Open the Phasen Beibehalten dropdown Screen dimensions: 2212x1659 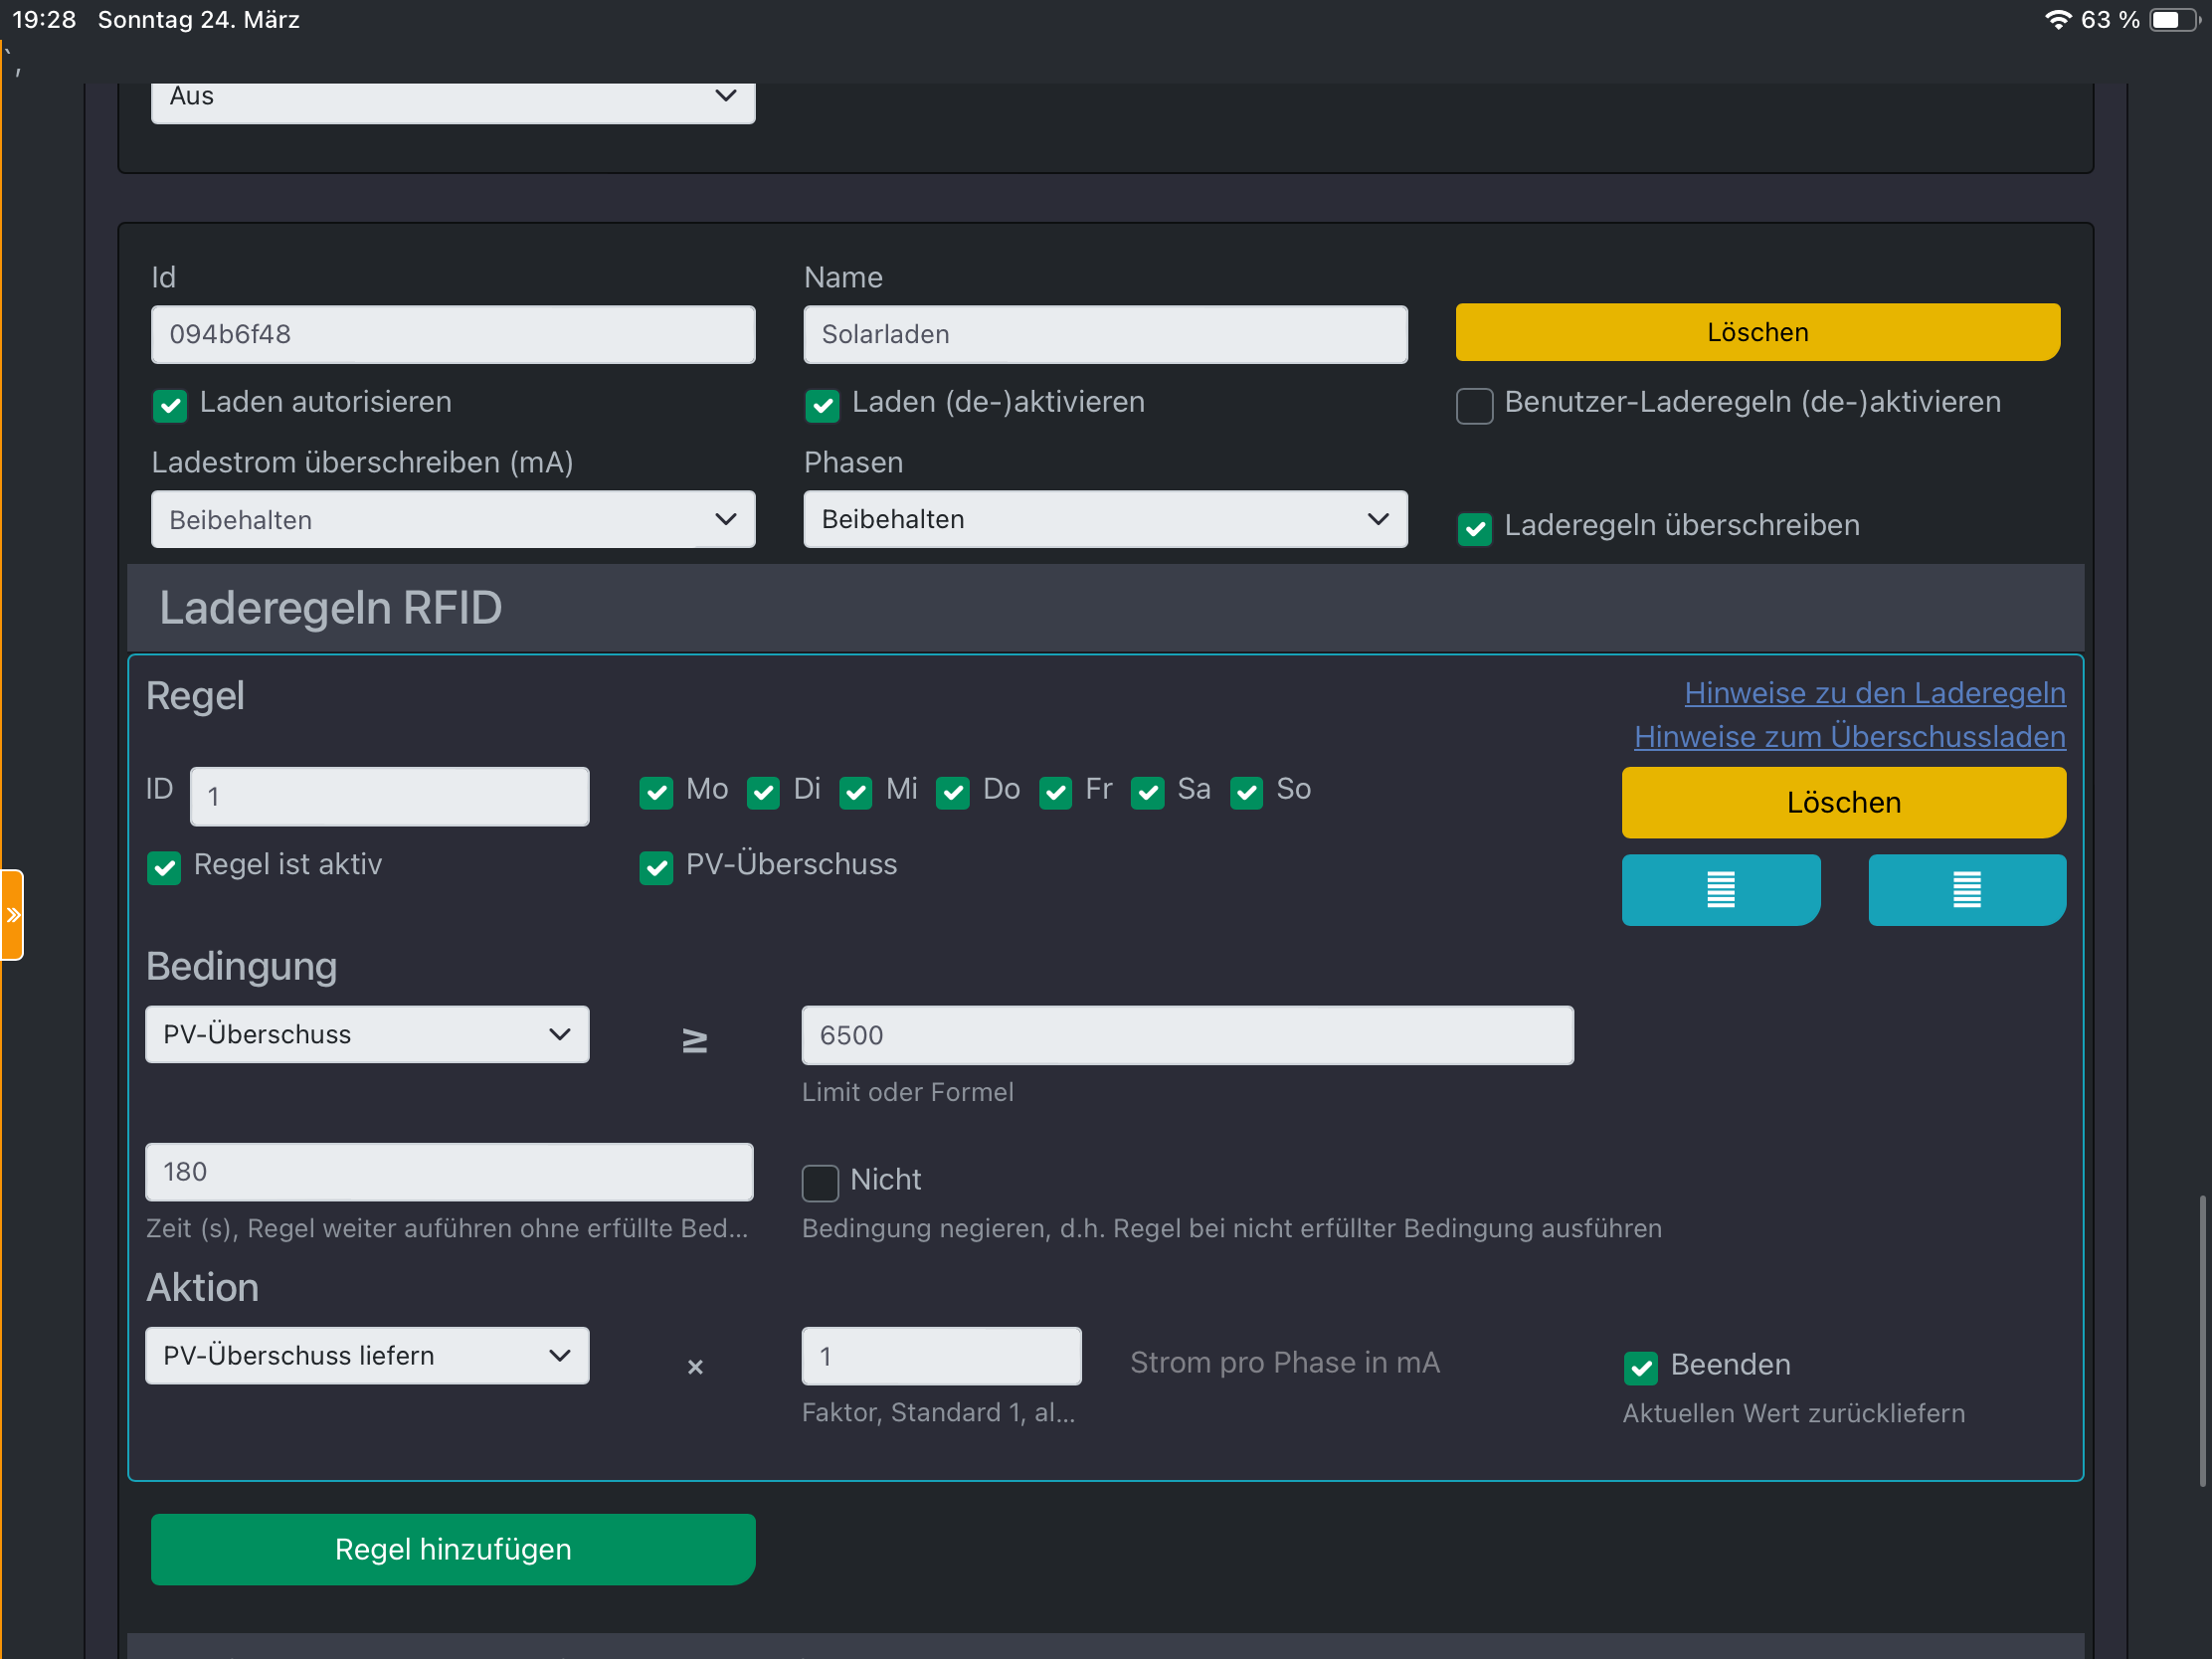1104,519
